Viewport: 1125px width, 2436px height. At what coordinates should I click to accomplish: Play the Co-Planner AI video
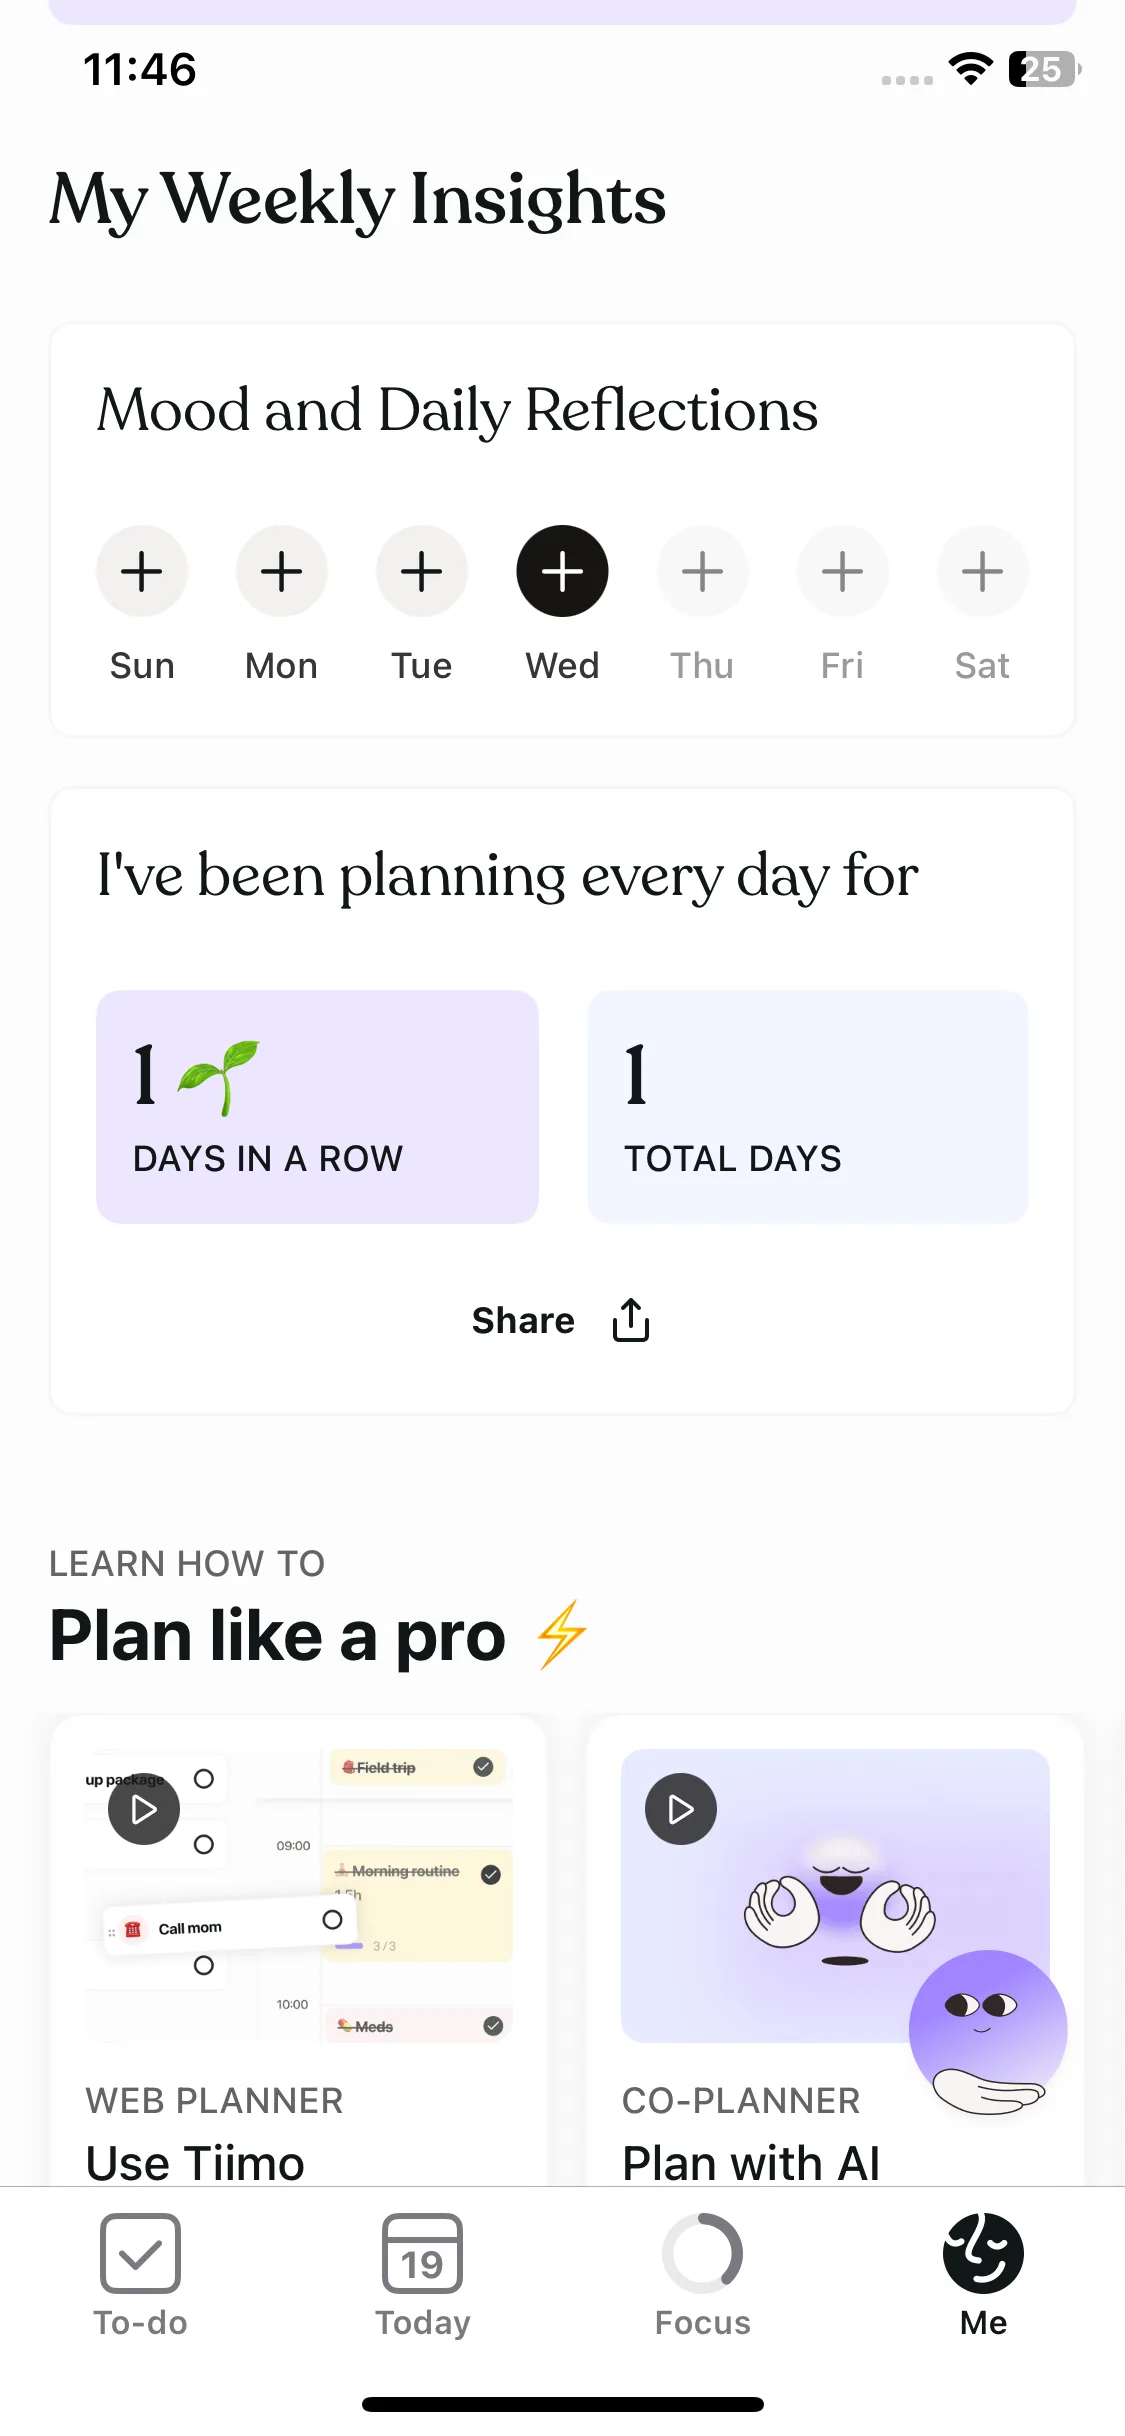click(x=681, y=1809)
